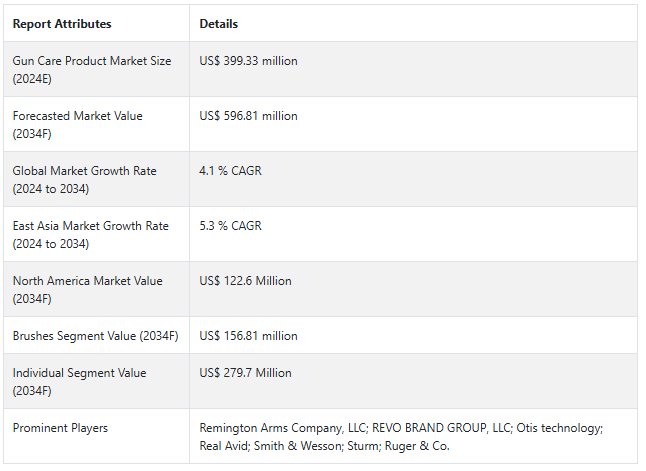Select Gun Care Product Market Size cell

[92, 69]
